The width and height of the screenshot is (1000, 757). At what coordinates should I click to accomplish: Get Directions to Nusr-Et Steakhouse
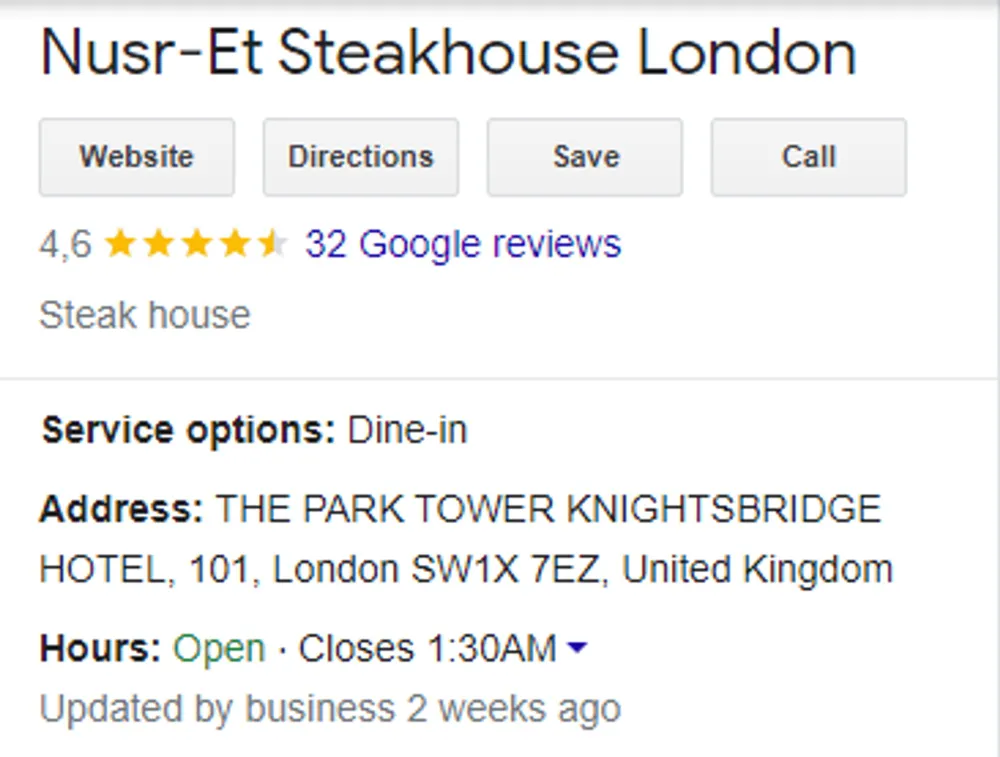pyautogui.click(x=361, y=157)
